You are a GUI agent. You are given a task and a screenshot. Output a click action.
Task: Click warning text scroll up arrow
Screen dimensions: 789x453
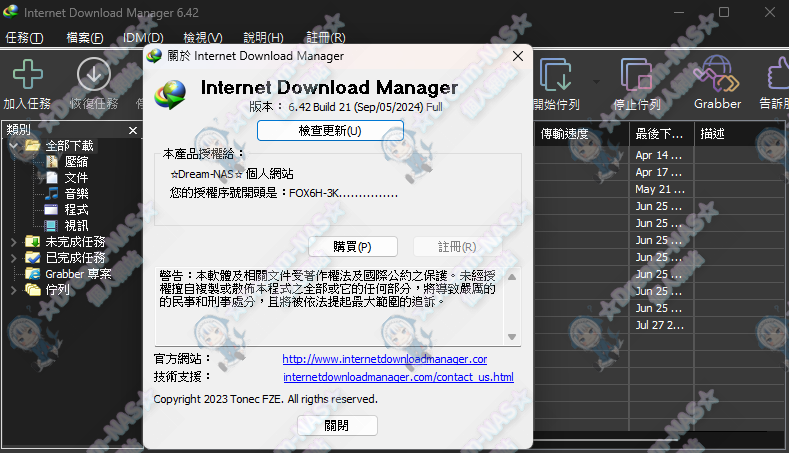[512, 277]
